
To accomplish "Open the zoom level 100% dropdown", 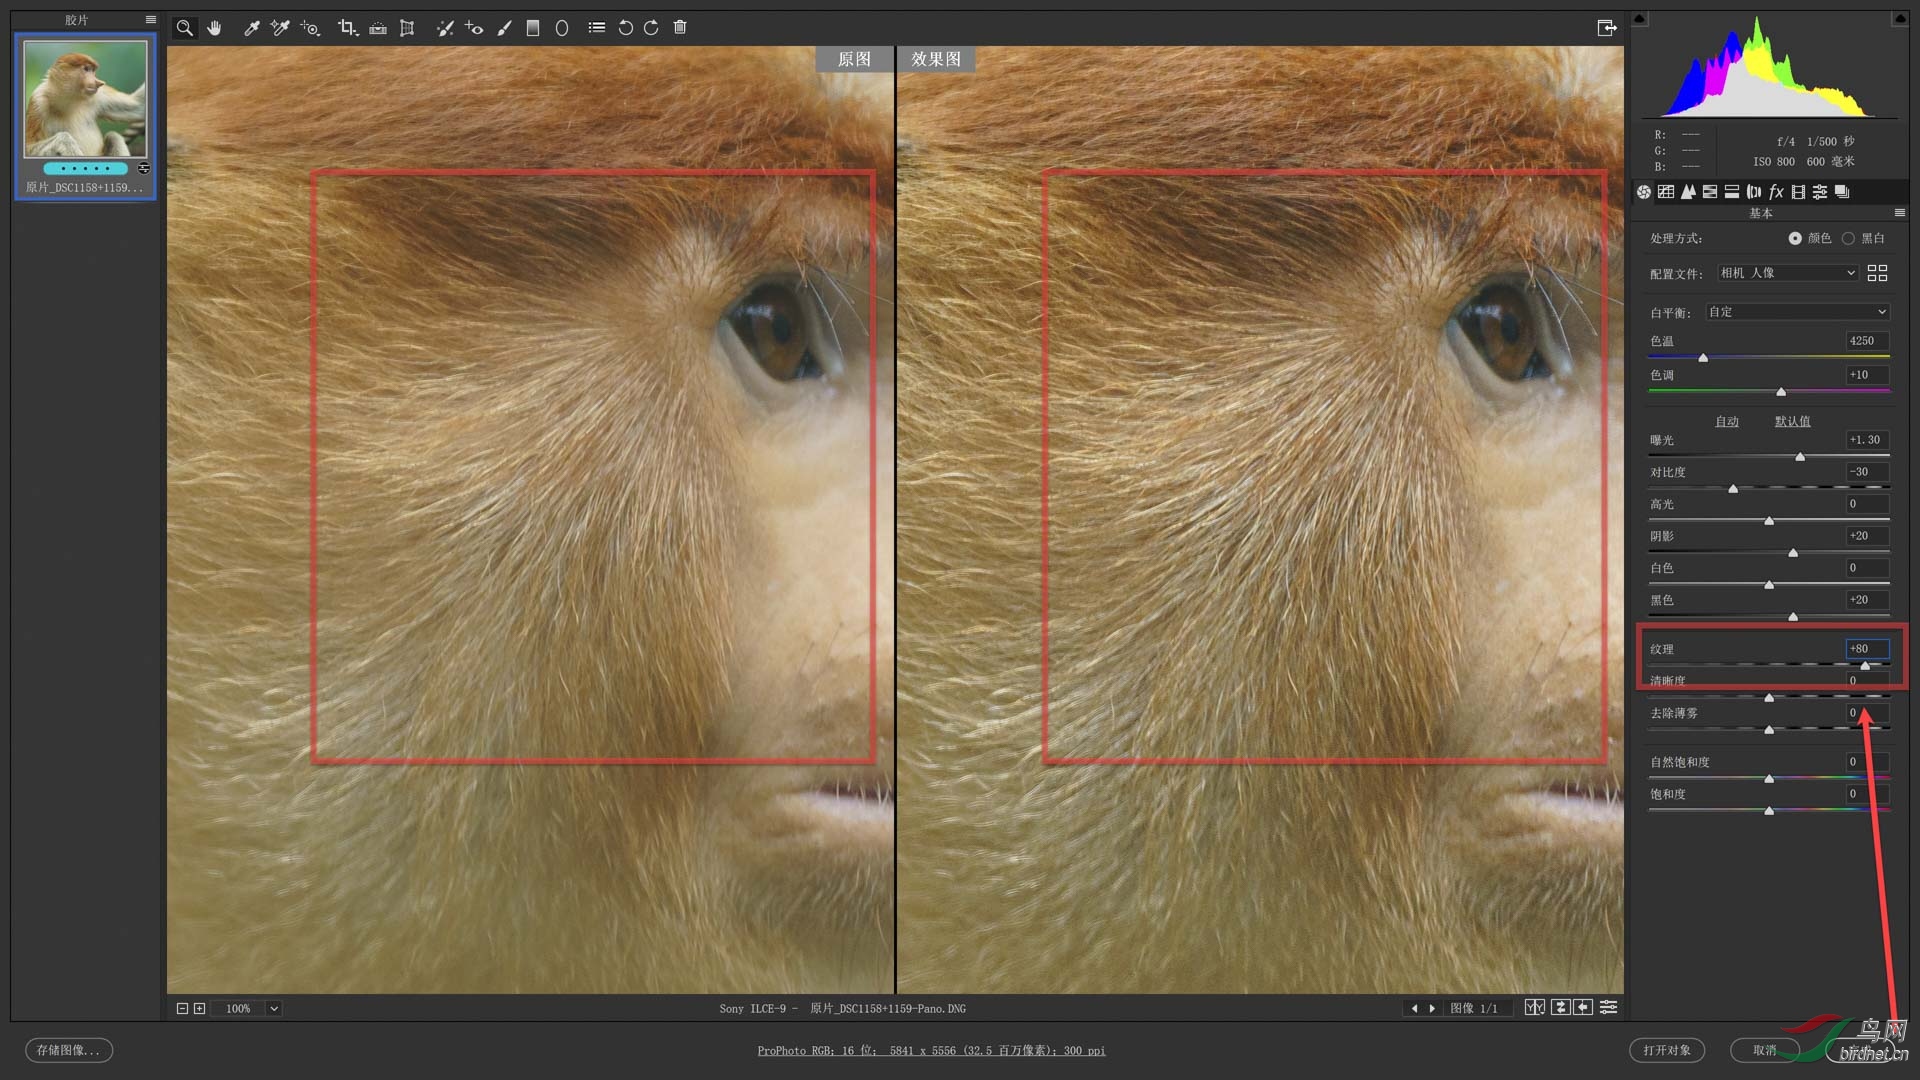I will pos(273,1009).
